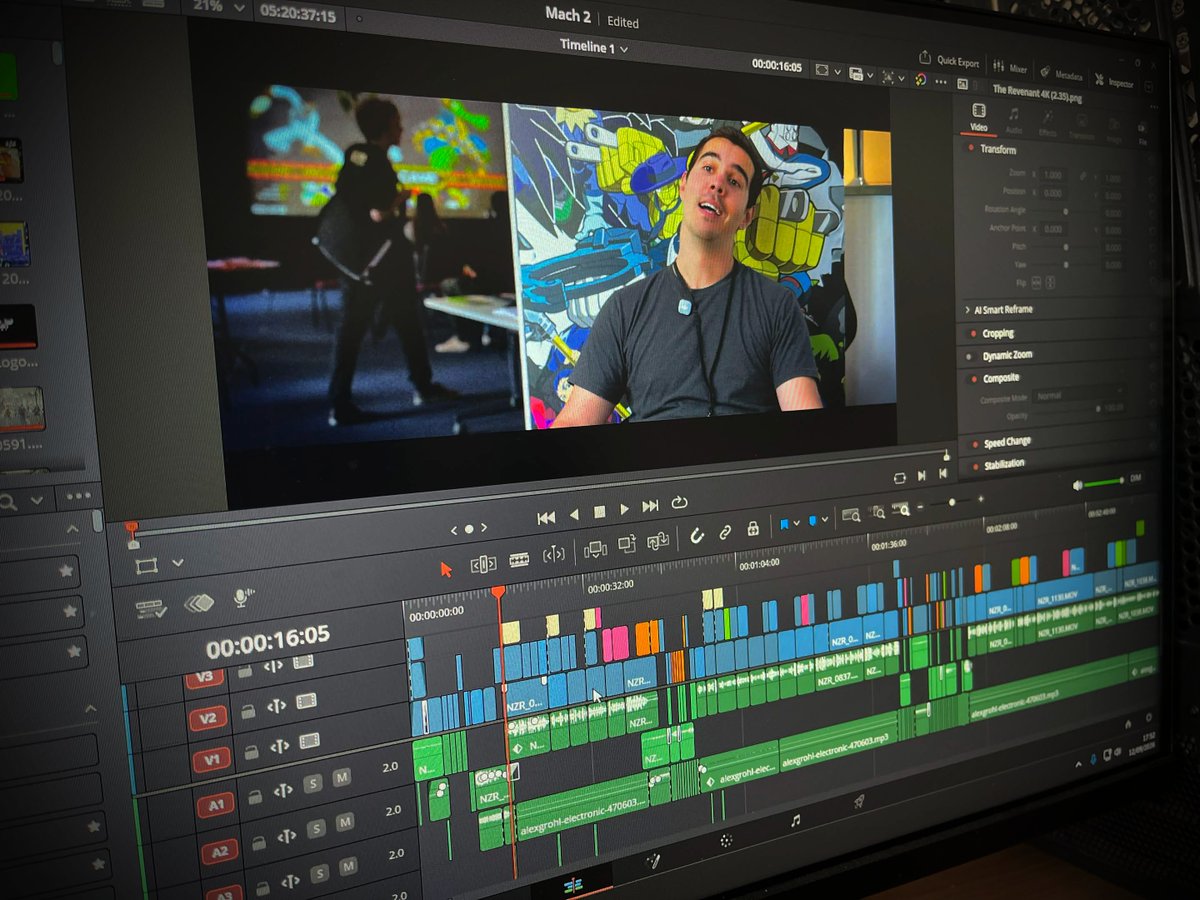Click the stacked timelines icon
The height and width of the screenshot is (900, 1200).
point(199,602)
